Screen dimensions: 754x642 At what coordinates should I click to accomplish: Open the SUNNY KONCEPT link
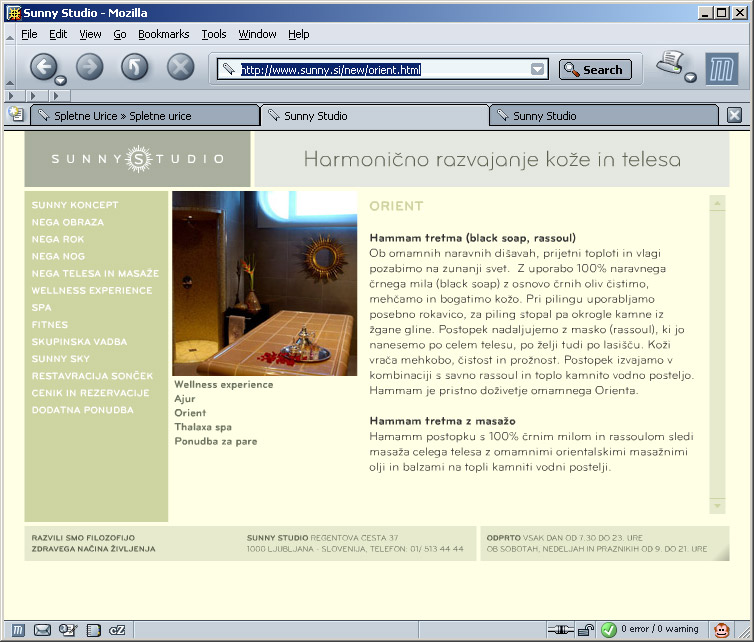[x=75, y=205]
